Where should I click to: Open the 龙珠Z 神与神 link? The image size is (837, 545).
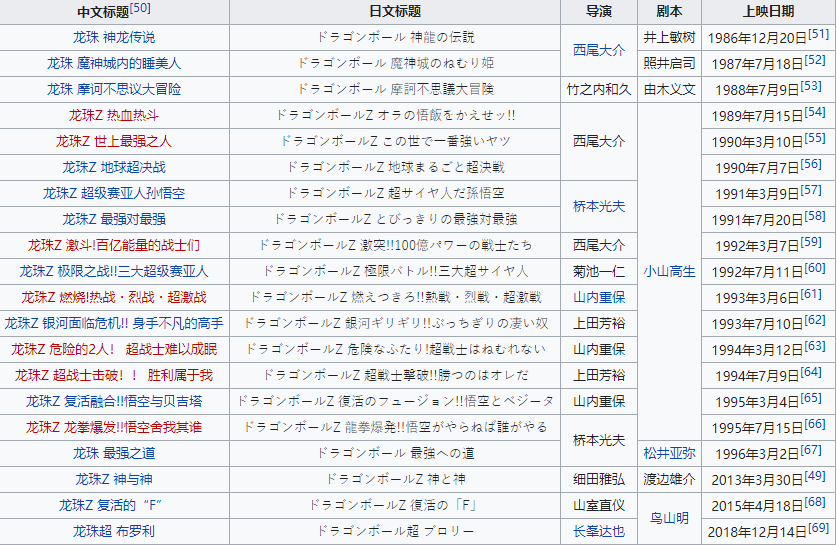pos(114,479)
